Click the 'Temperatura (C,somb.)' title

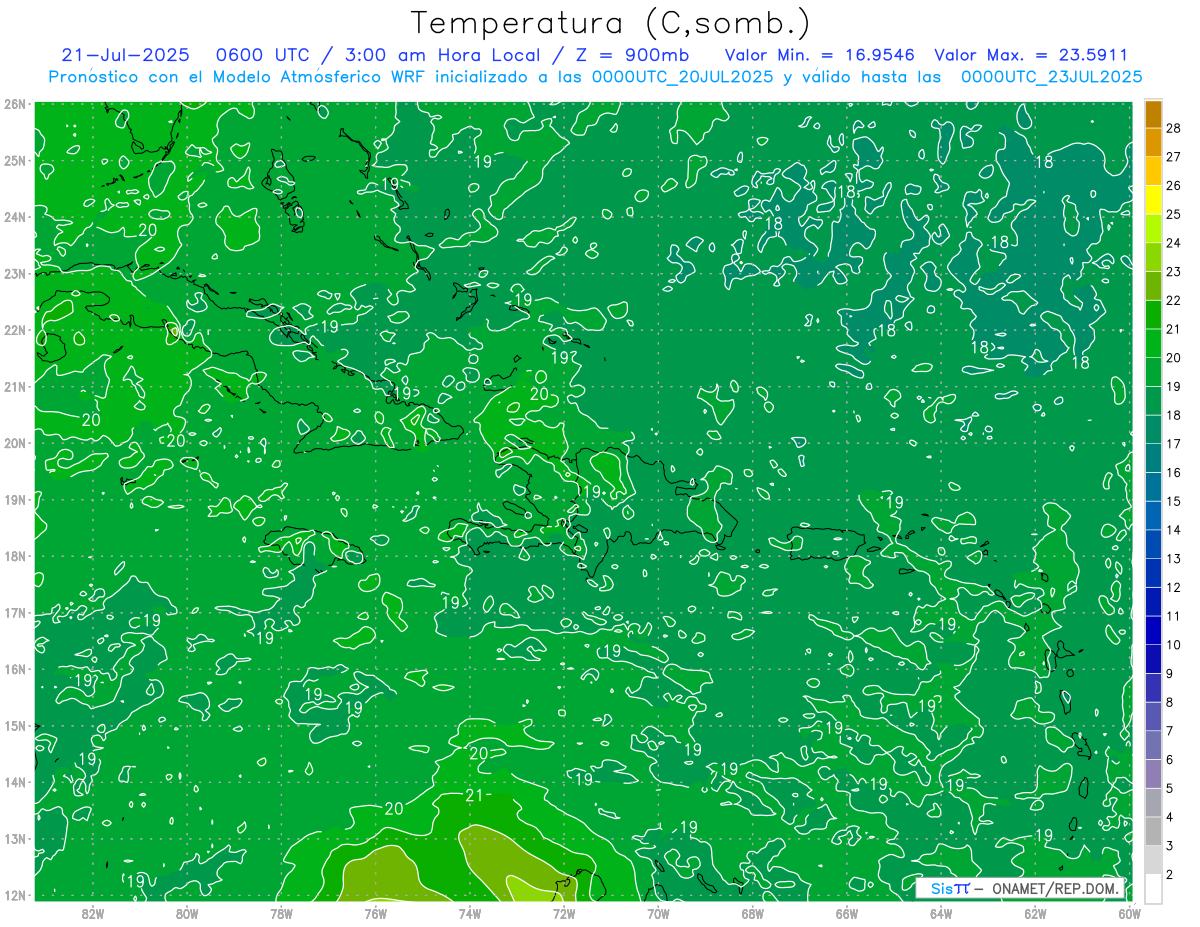(611, 23)
